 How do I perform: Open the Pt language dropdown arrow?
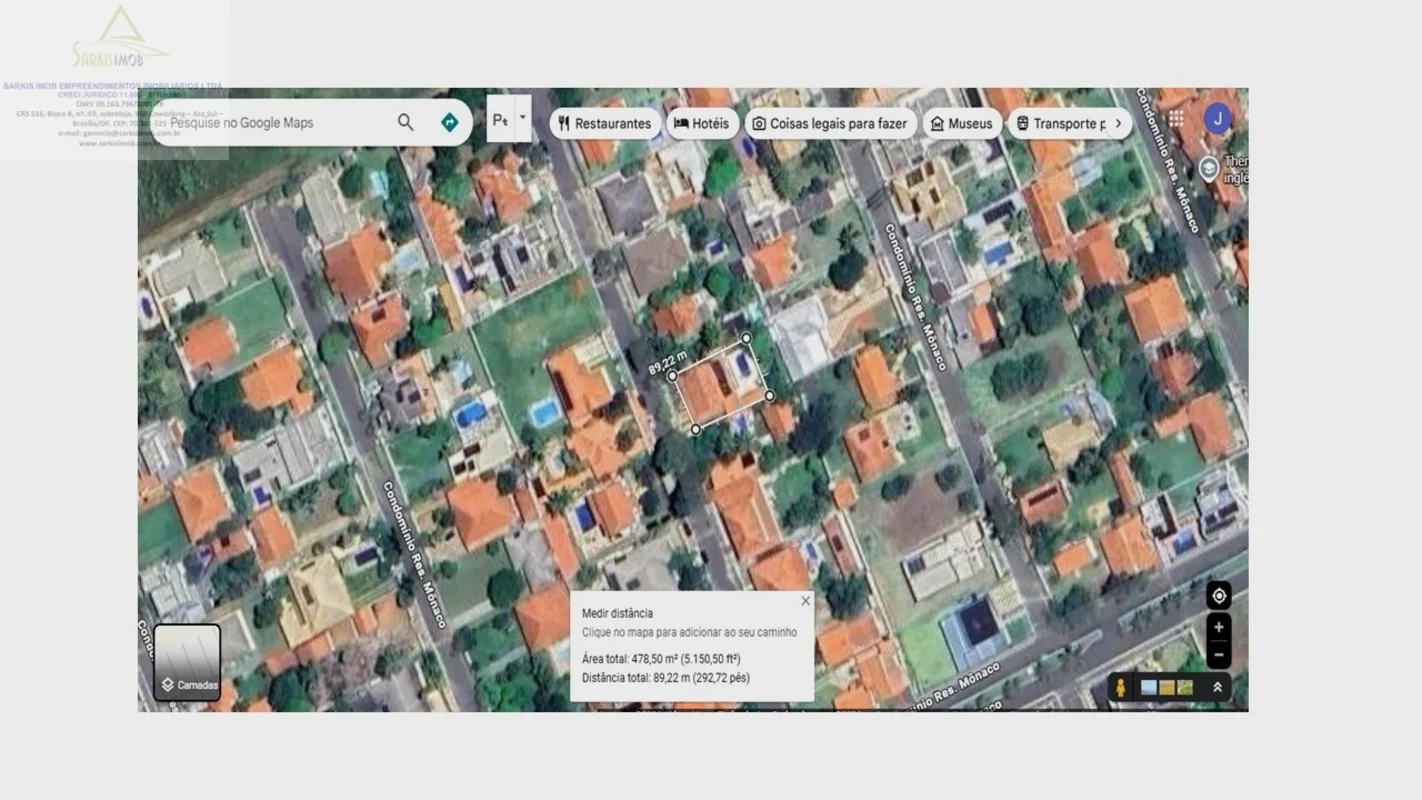pyautogui.click(x=522, y=118)
